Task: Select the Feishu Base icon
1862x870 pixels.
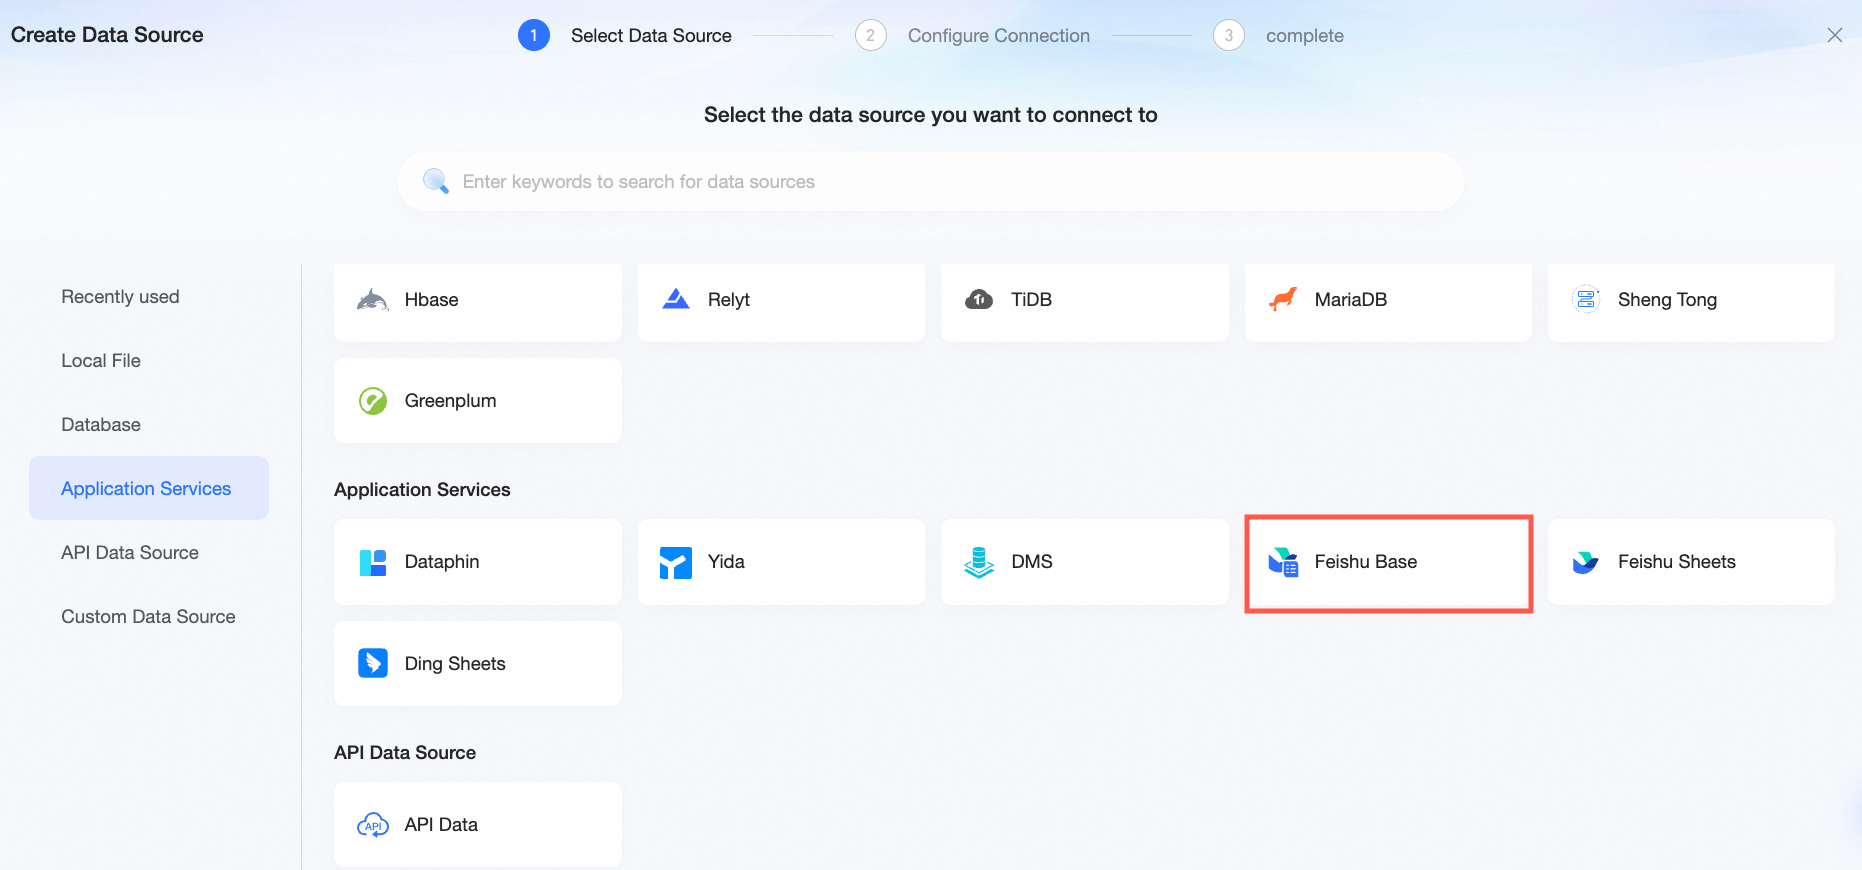Action: (1283, 562)
